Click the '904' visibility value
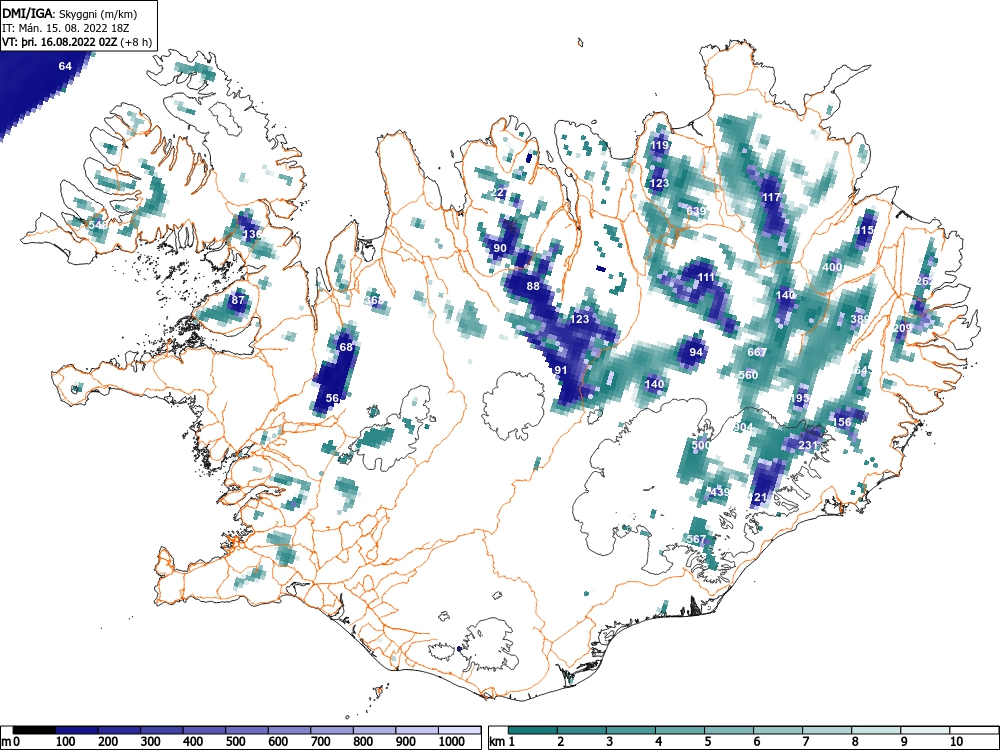This screenshot has height=750, width=1000. tap(743, 428)
